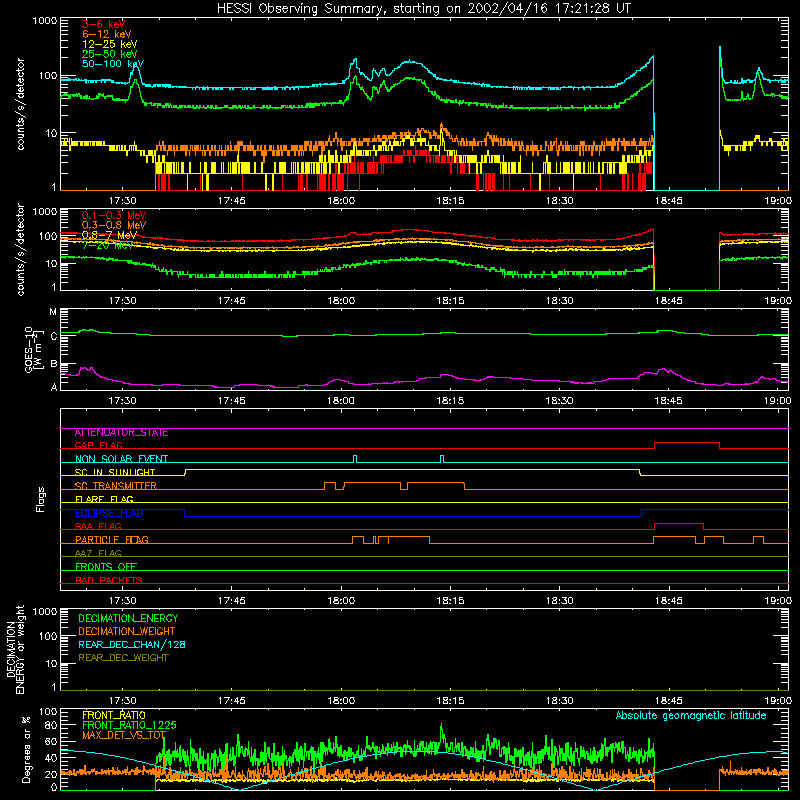The image size is (800, 800).
Task: Click the 7-20 MeV legend label
Action: click(x=107, y=245)
